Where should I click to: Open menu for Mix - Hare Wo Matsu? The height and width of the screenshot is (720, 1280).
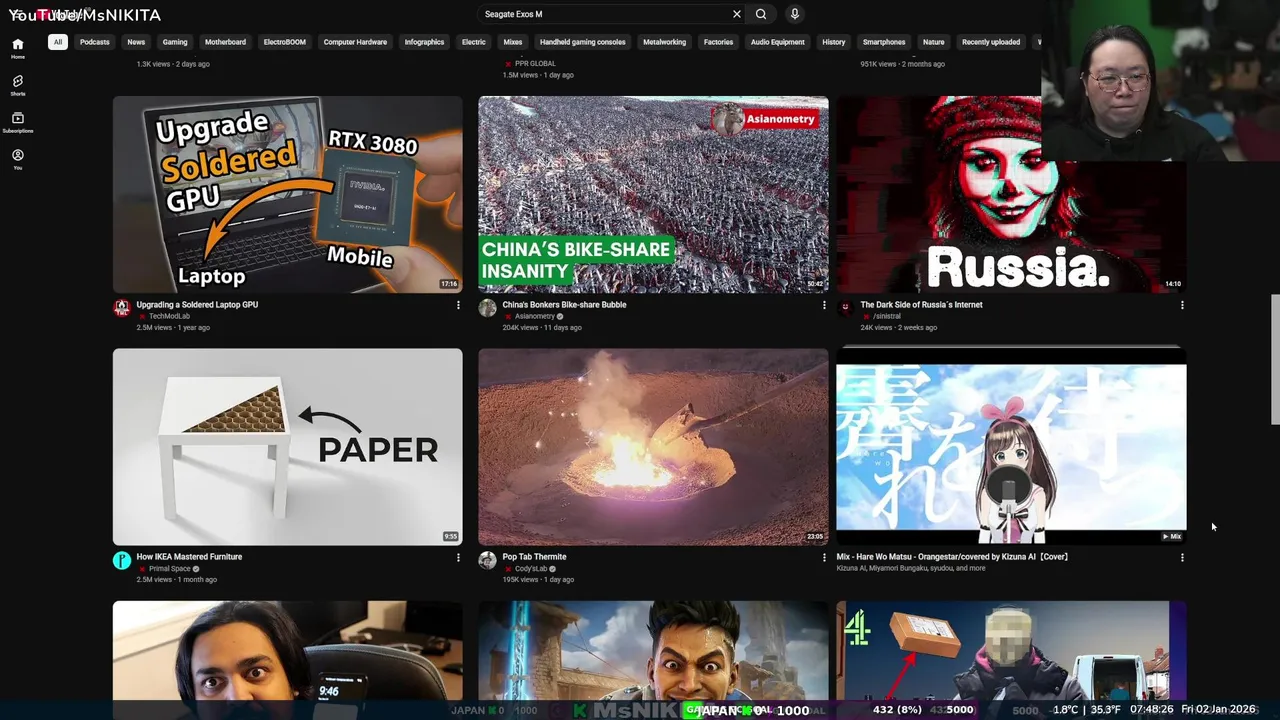[x=1182, y=557]
